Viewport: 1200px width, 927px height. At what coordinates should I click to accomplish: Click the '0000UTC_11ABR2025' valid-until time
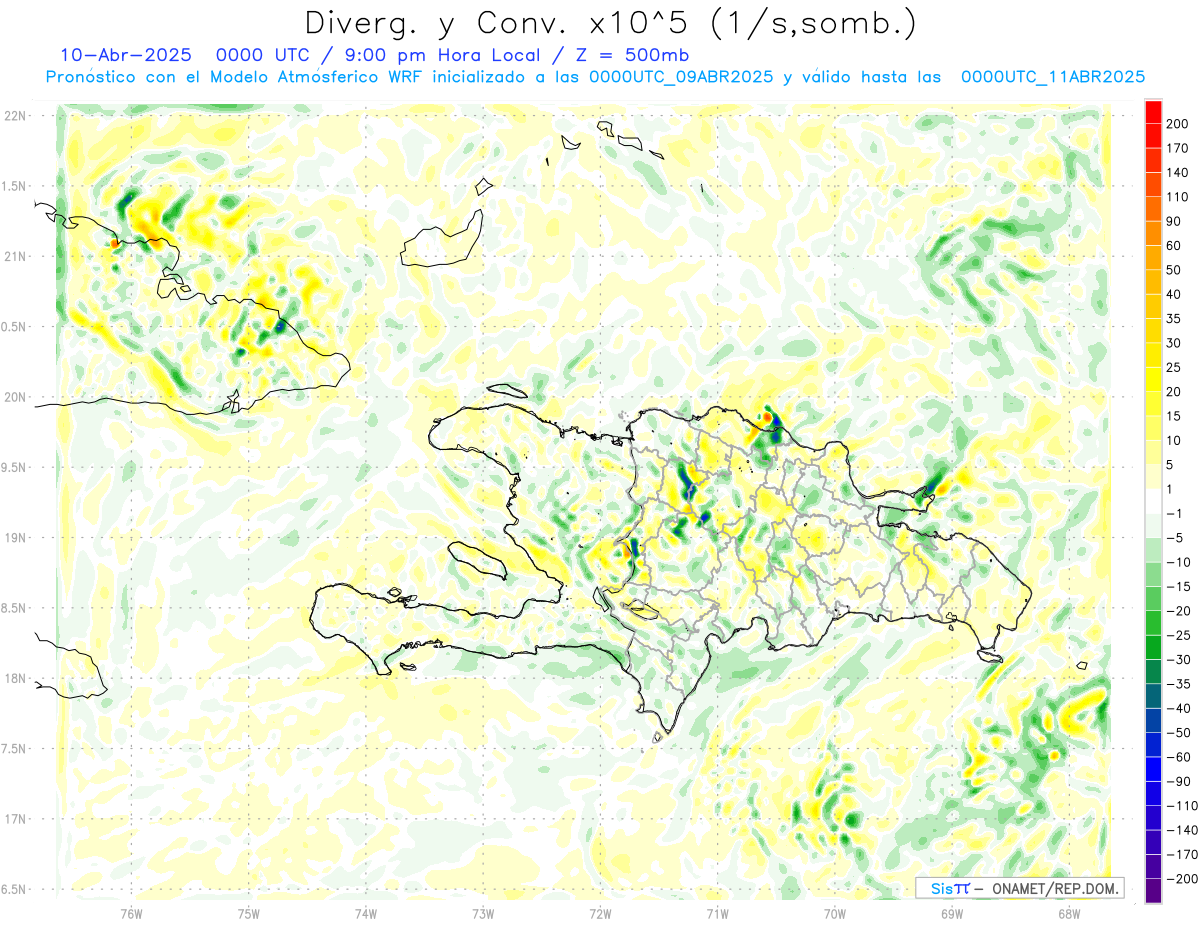(x=1053, y=77)
